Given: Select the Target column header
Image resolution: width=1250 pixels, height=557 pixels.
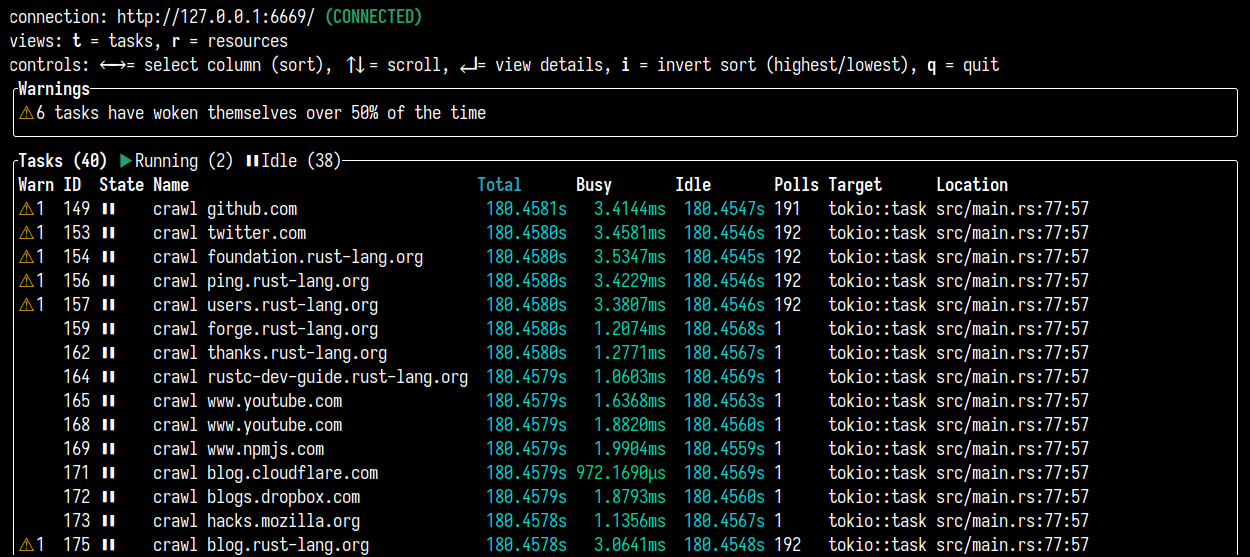Looking at the screenshot, I should point(855,185).
